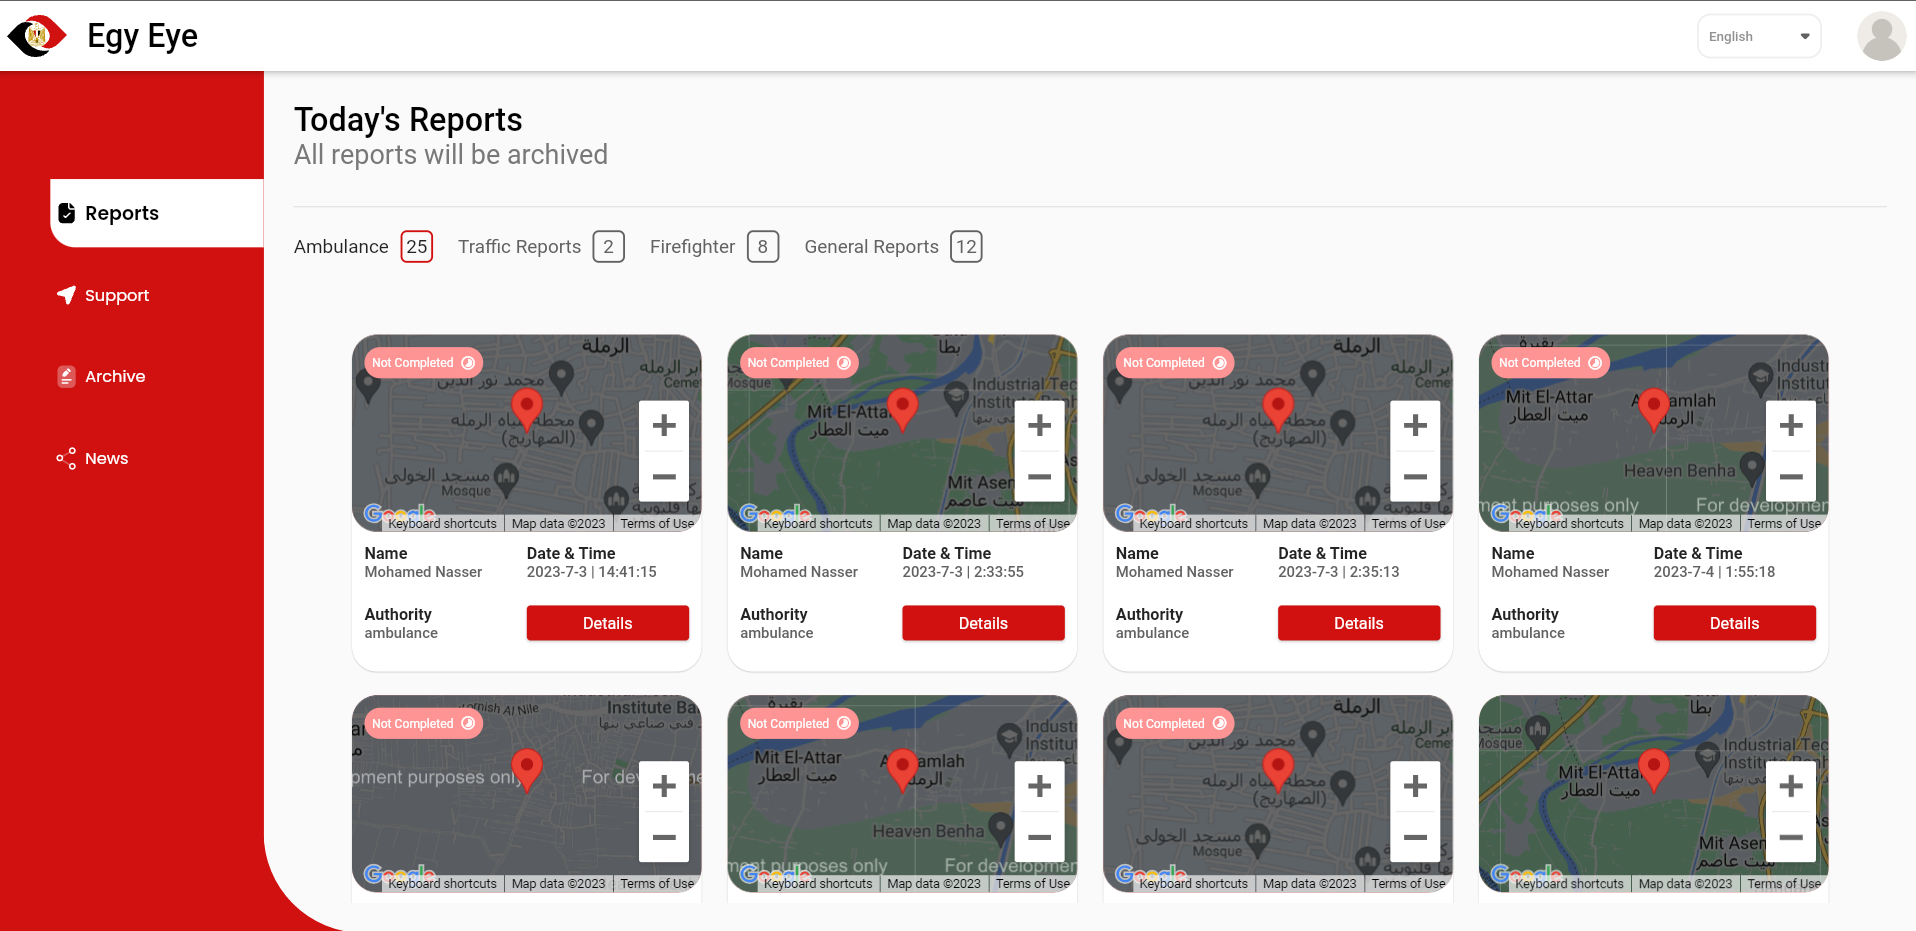Toggle Not Completed badge on the 1:55:18 report

pyautogui.click(x=1550, y=363)
